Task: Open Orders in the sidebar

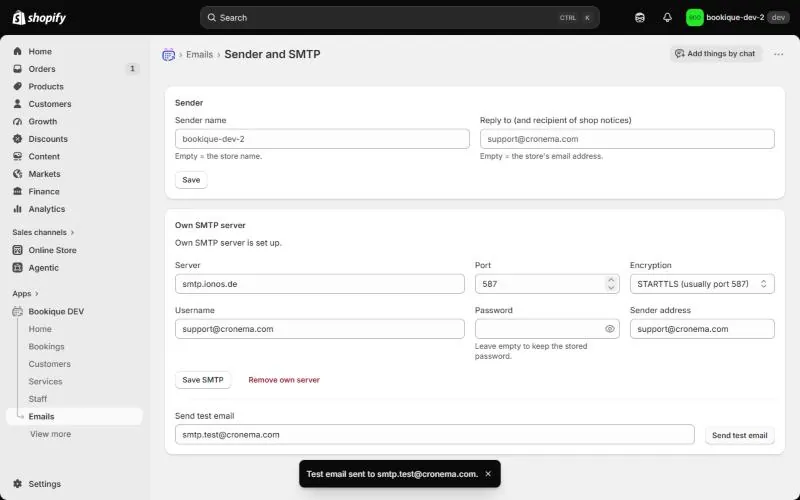Action: click(42, 69)
